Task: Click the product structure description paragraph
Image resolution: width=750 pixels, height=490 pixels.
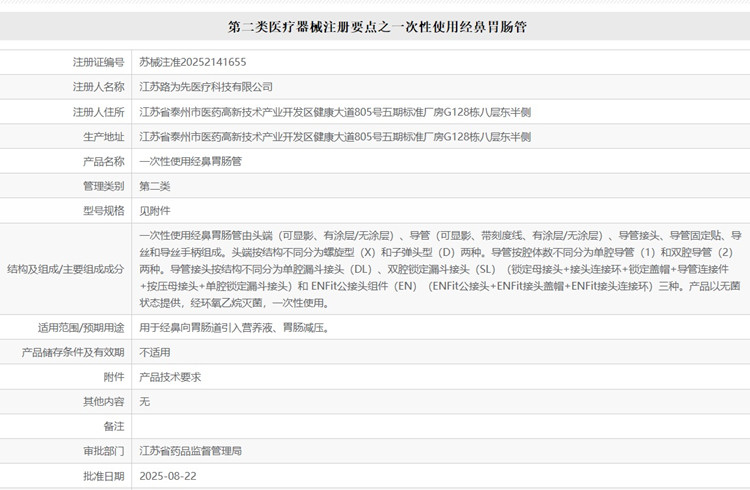Action: [440, 269]
